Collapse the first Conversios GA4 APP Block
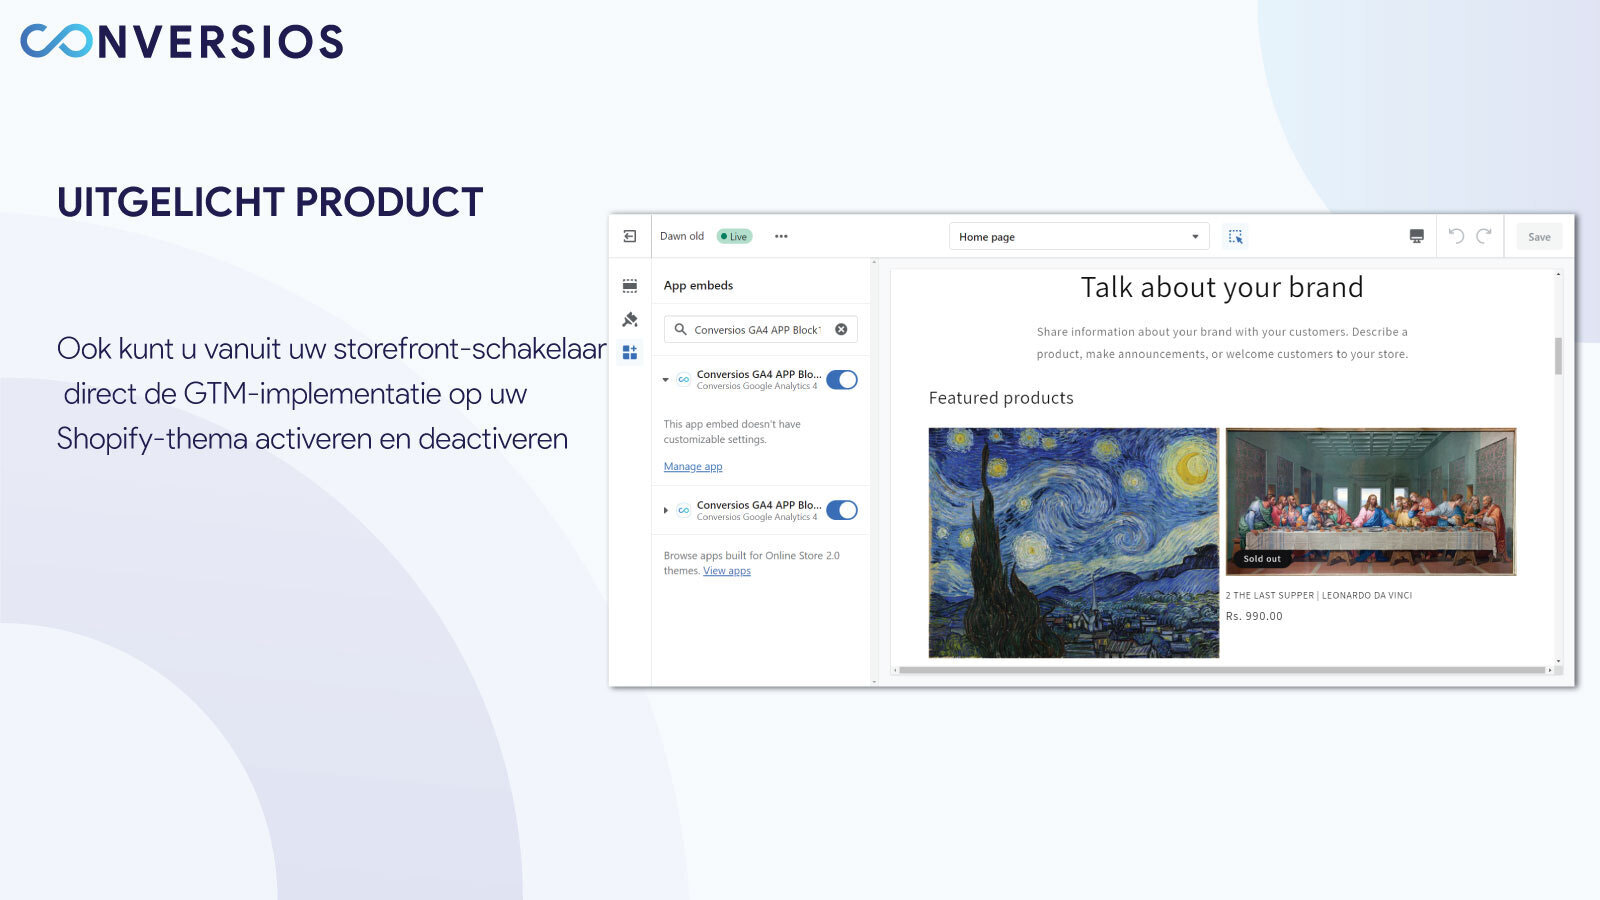The width and height of the screenshot is (1600, 900). (666, 380)
